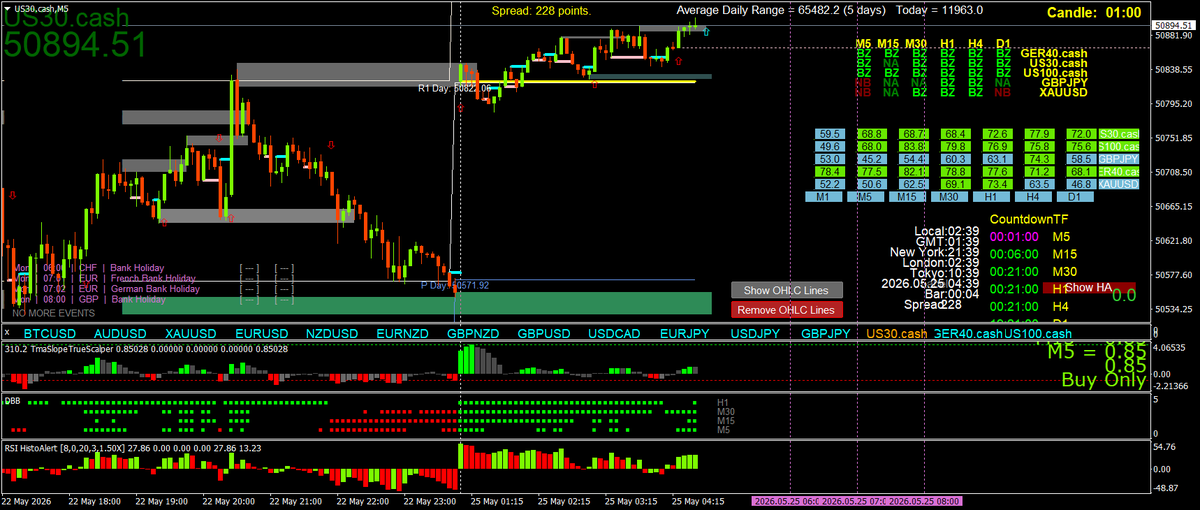Screen dimensions: 1200x510
Task: Click the P Day 50571.92 pivot label
Action: (455, 285)
